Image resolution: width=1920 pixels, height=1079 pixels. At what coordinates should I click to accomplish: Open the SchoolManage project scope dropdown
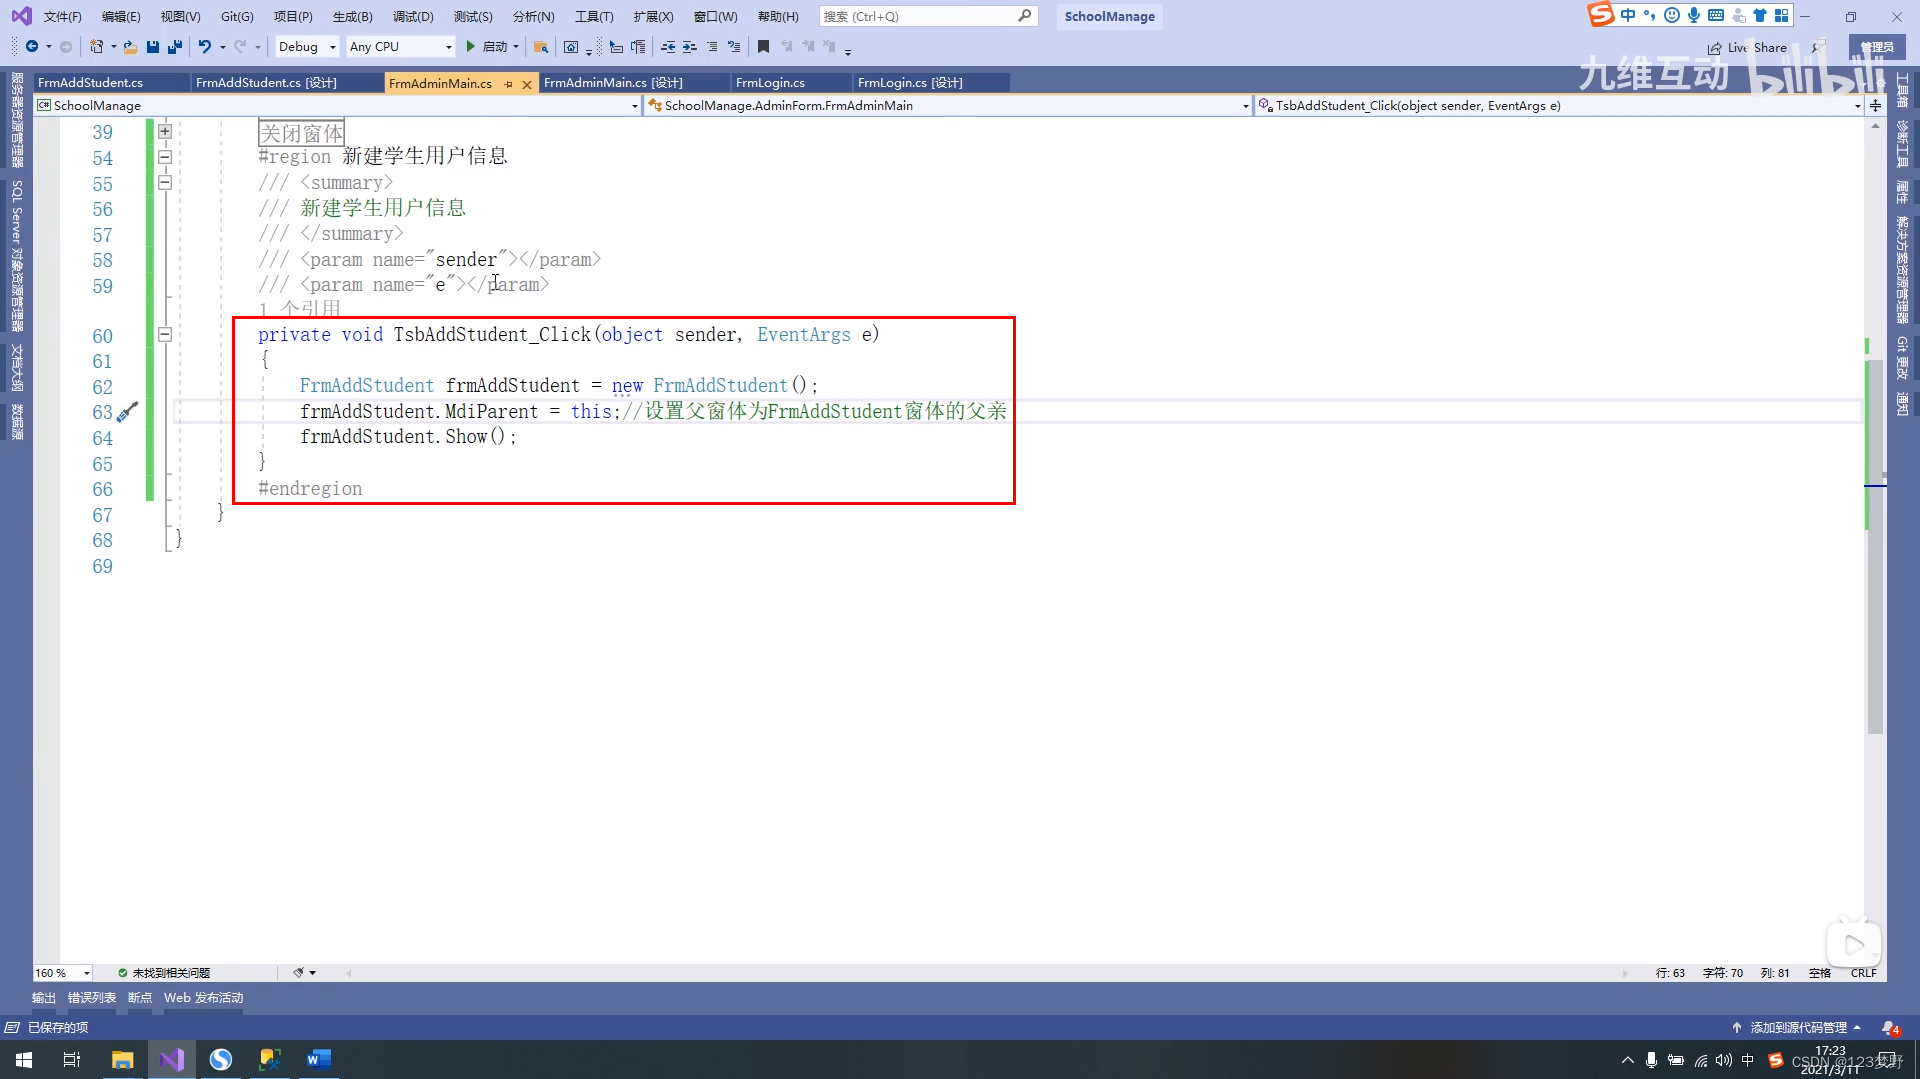(337, 105)
